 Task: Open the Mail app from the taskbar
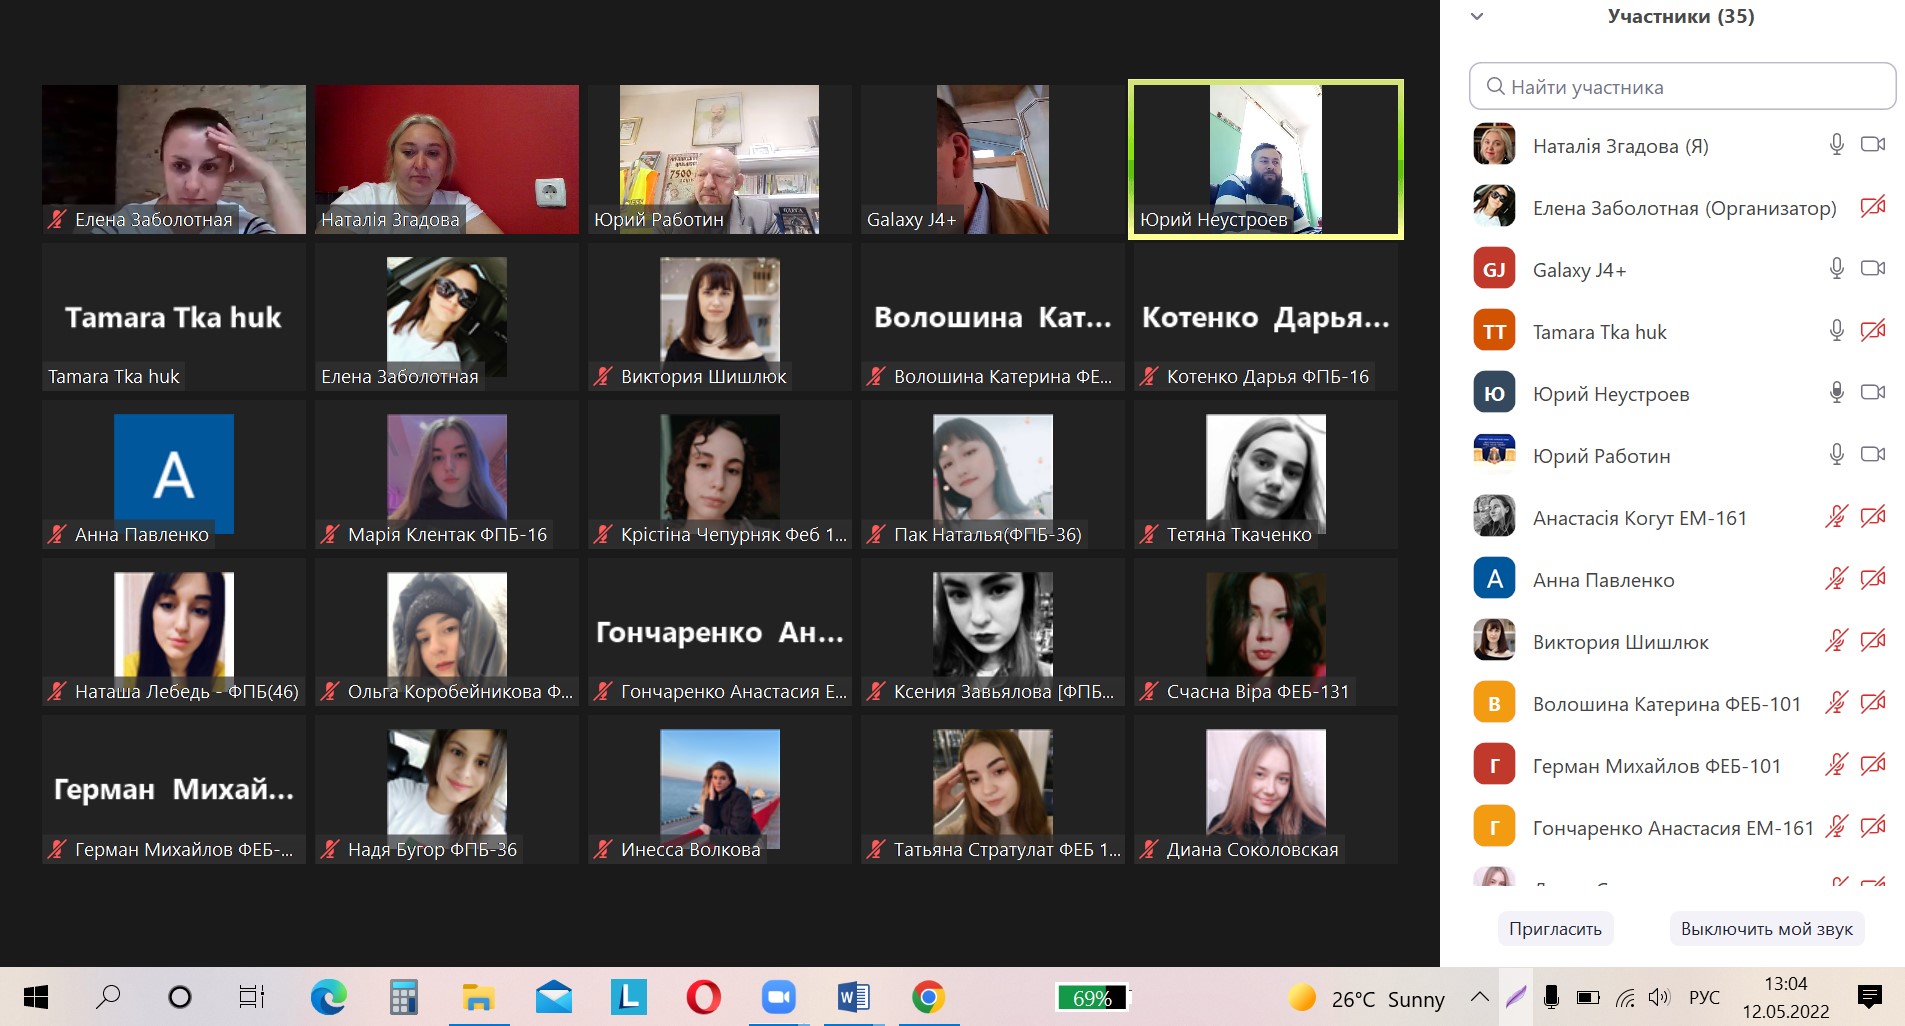tap(553, 997)
